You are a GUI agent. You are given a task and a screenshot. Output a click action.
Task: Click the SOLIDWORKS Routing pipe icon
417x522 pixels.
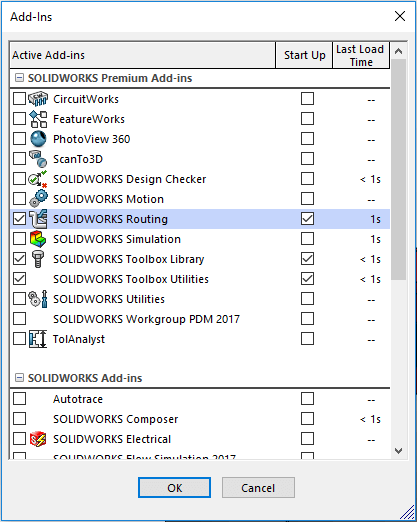point(38,219)
